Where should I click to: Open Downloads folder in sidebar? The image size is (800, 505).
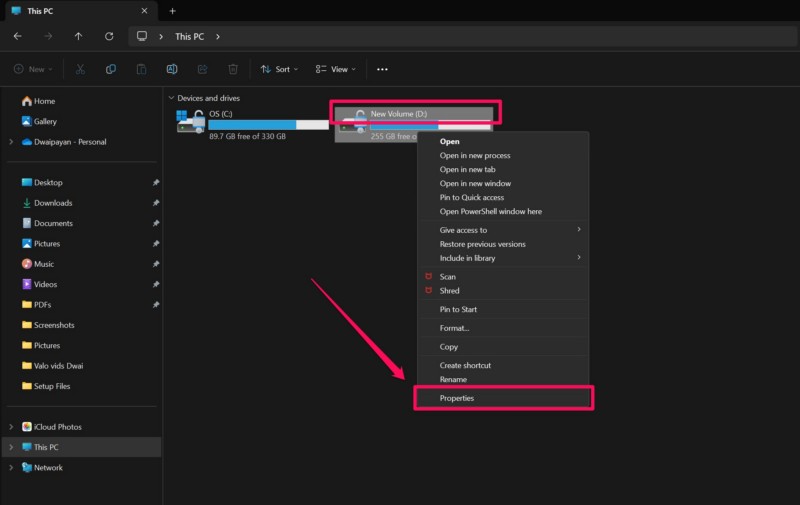coord(53,203)
